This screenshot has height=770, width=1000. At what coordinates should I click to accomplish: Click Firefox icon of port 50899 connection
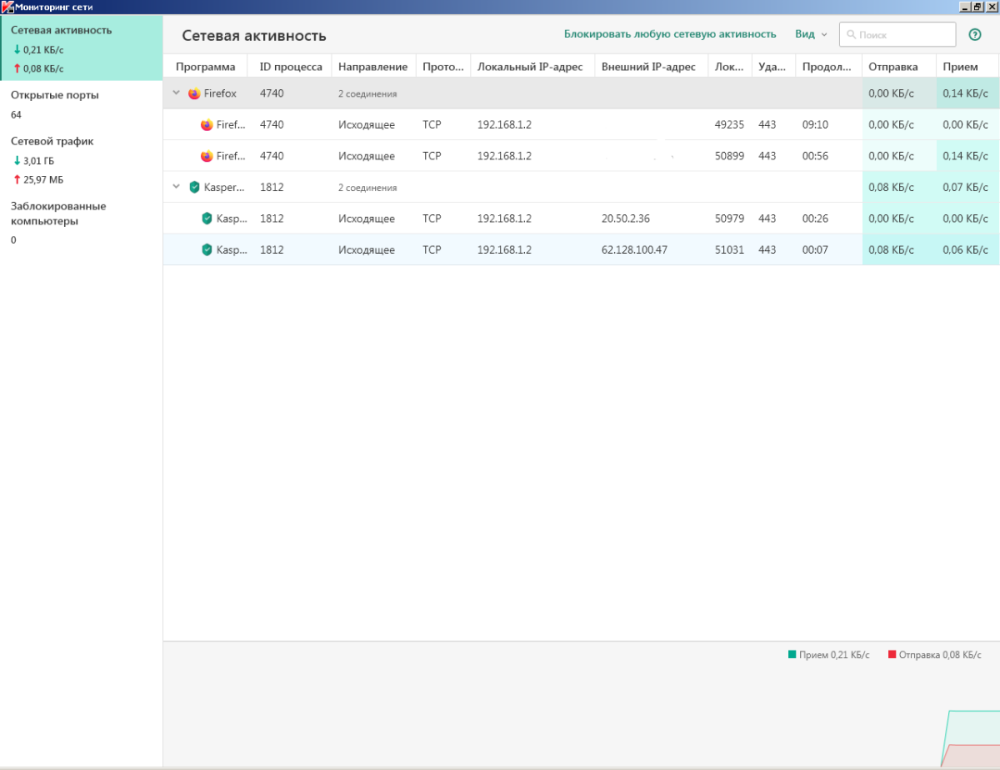[x=207, y=156]
